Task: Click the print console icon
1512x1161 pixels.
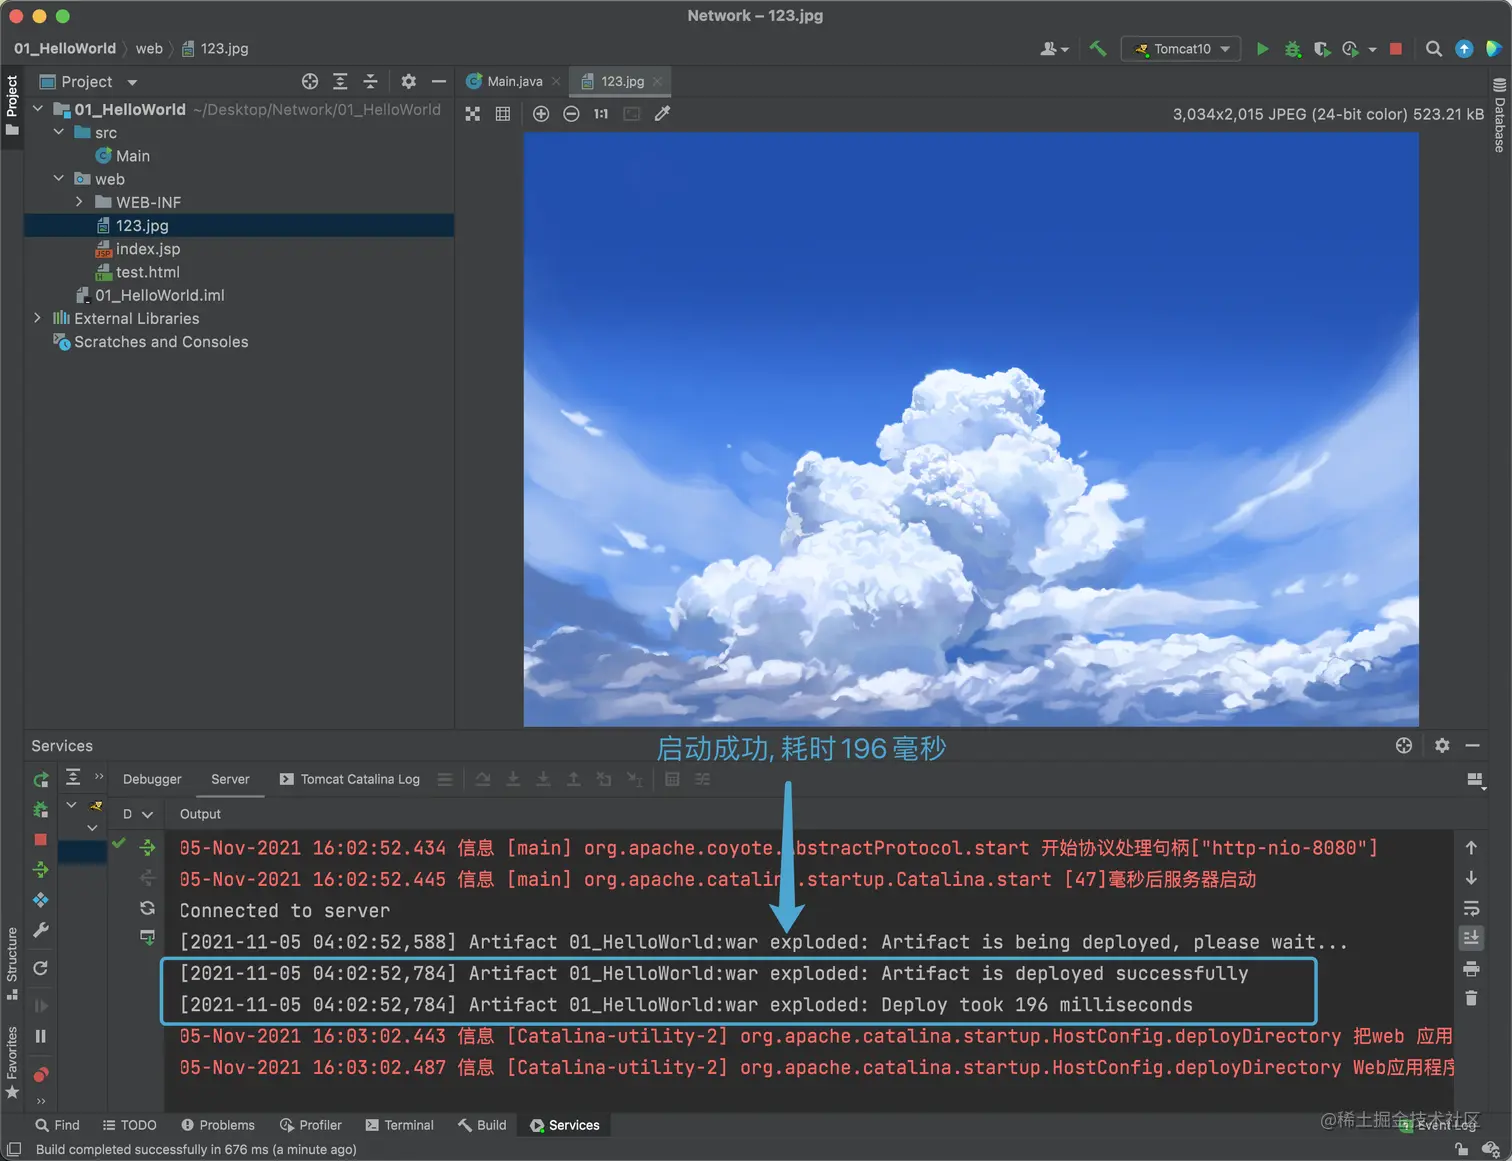Action: pyautogui.click(x=1471, y=968)
